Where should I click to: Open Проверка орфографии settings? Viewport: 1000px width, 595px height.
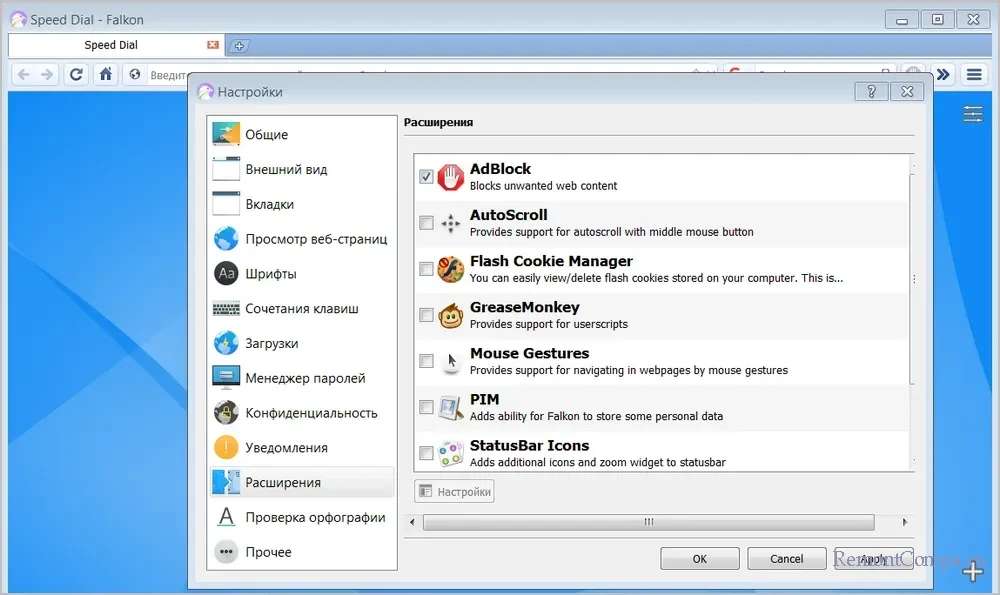[x=302, y=517]
